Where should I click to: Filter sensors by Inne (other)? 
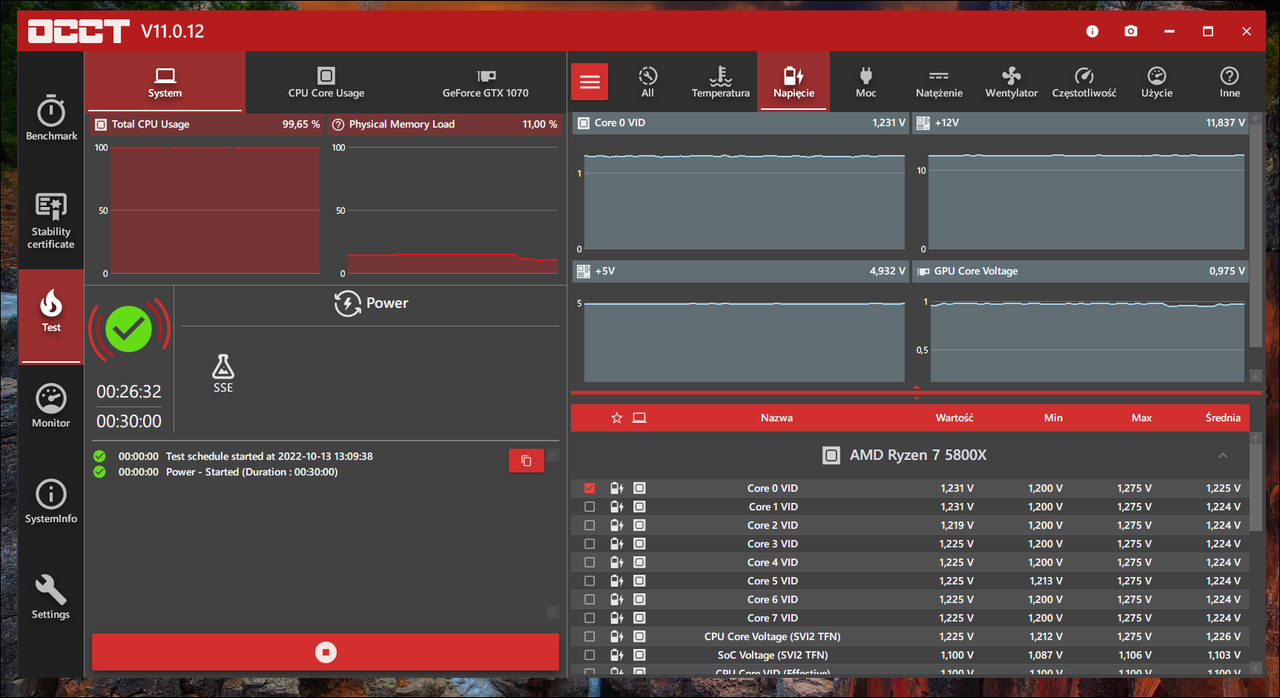[1230, 82]
